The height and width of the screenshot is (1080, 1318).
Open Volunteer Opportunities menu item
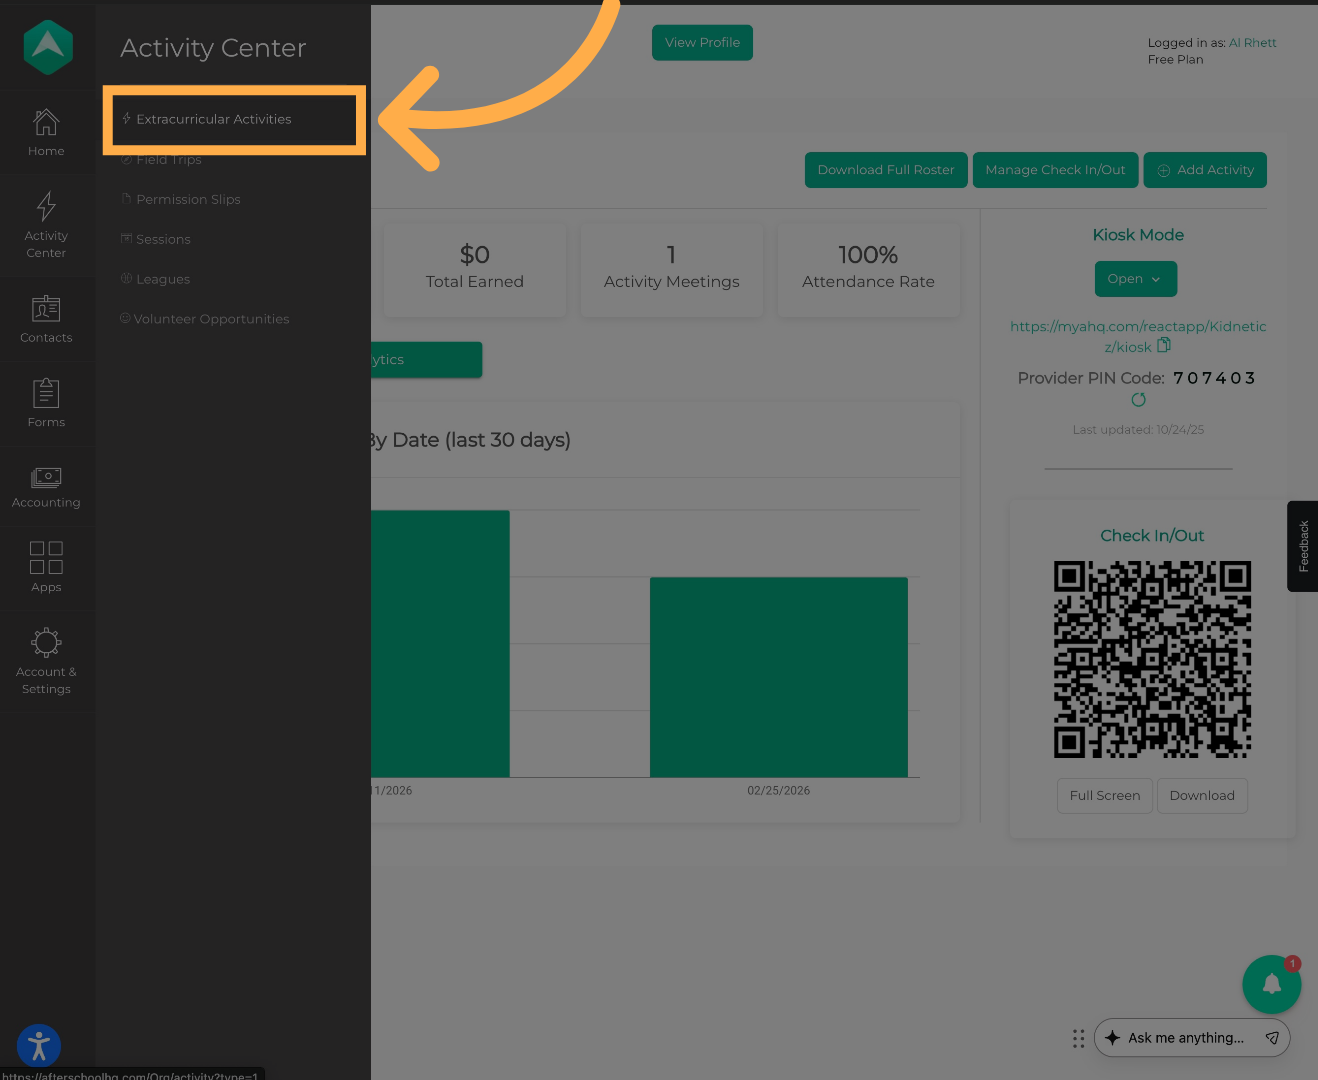[x=211, y=319]
